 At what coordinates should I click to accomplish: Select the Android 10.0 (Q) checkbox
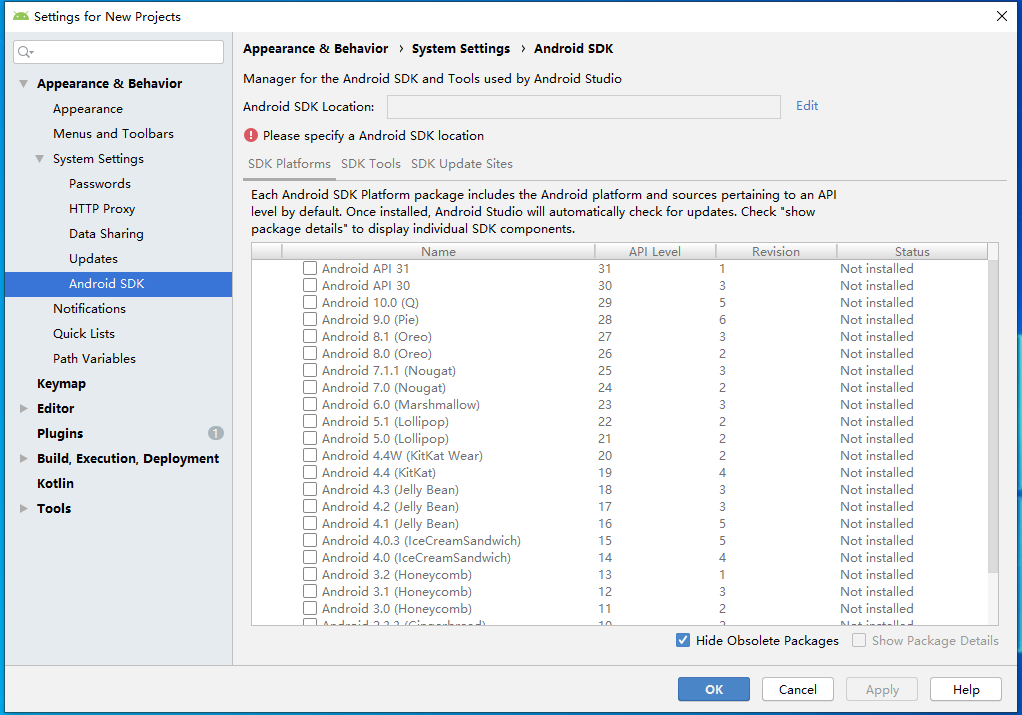310,302
